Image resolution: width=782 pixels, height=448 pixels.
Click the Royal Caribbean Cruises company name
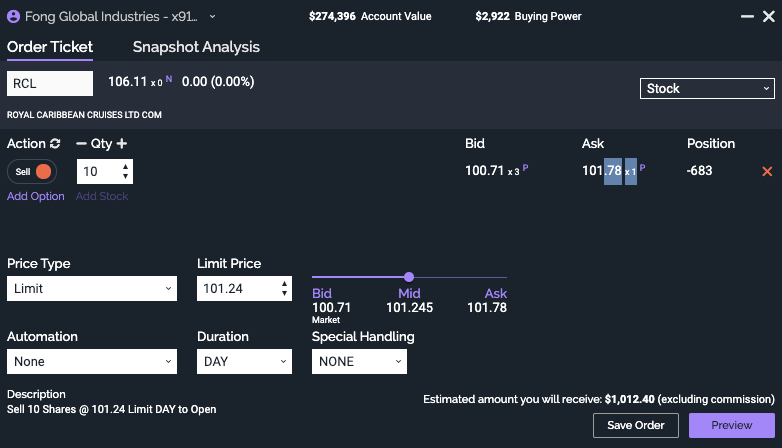point(84,115)
